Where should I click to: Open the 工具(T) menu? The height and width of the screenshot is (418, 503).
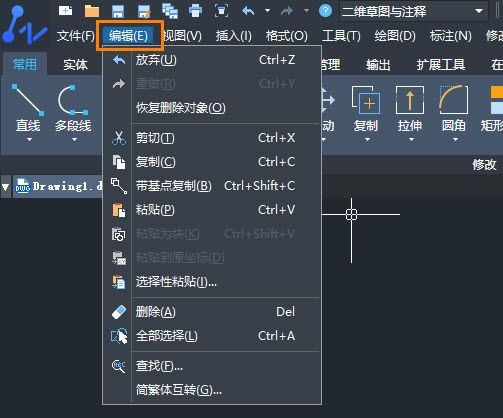point(341,35)
